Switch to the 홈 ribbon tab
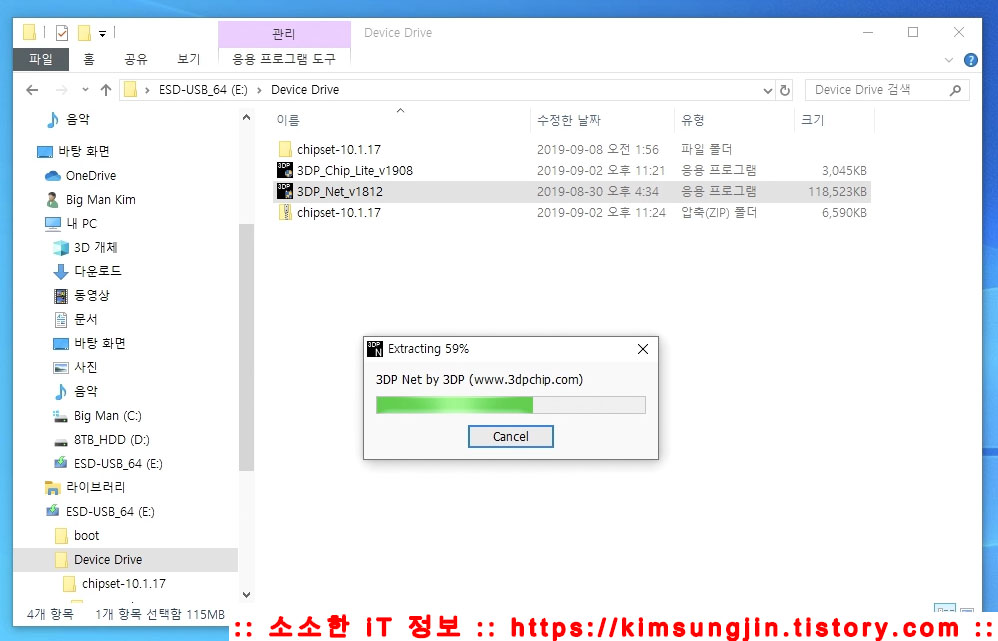 click(88, 59)
